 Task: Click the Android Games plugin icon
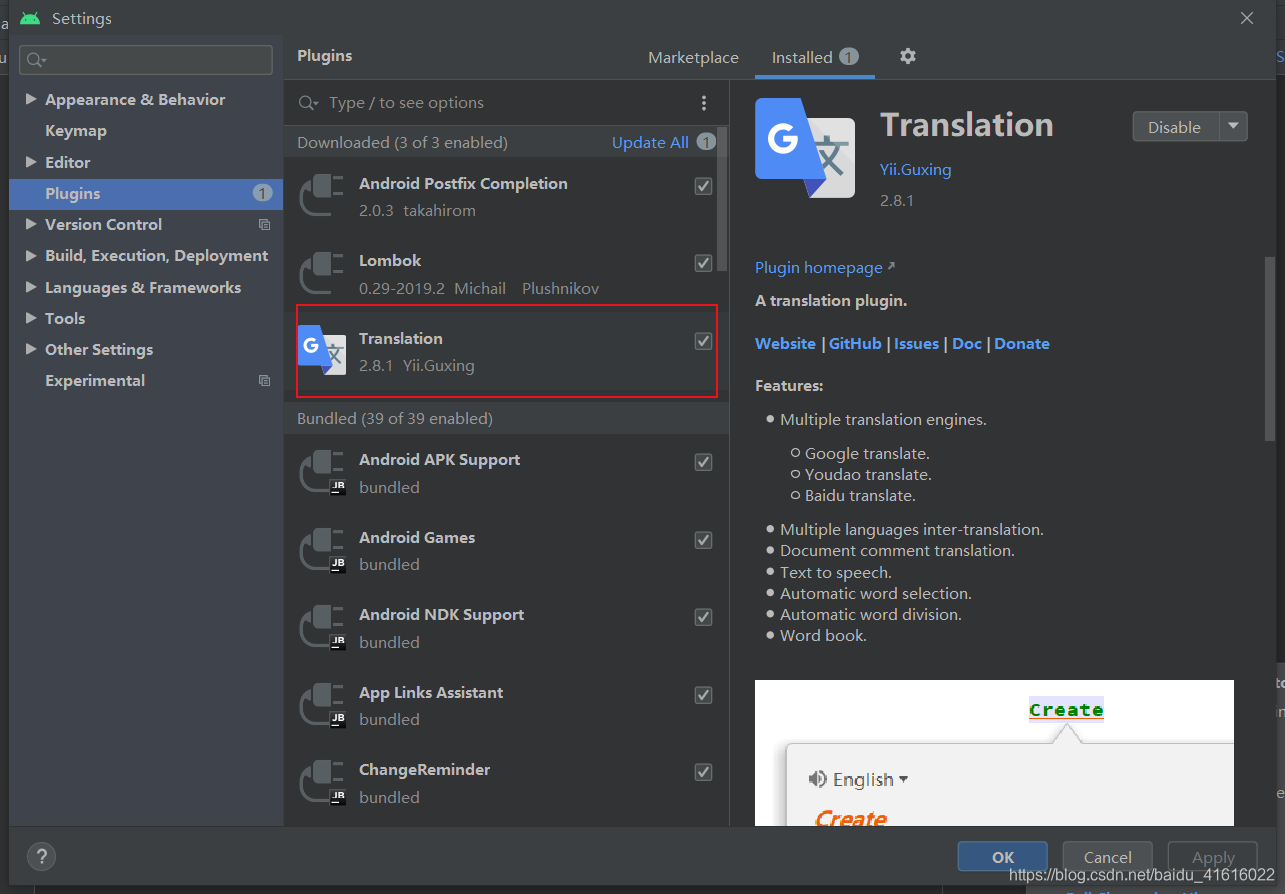pyautogui.click(x=322, y=550)
